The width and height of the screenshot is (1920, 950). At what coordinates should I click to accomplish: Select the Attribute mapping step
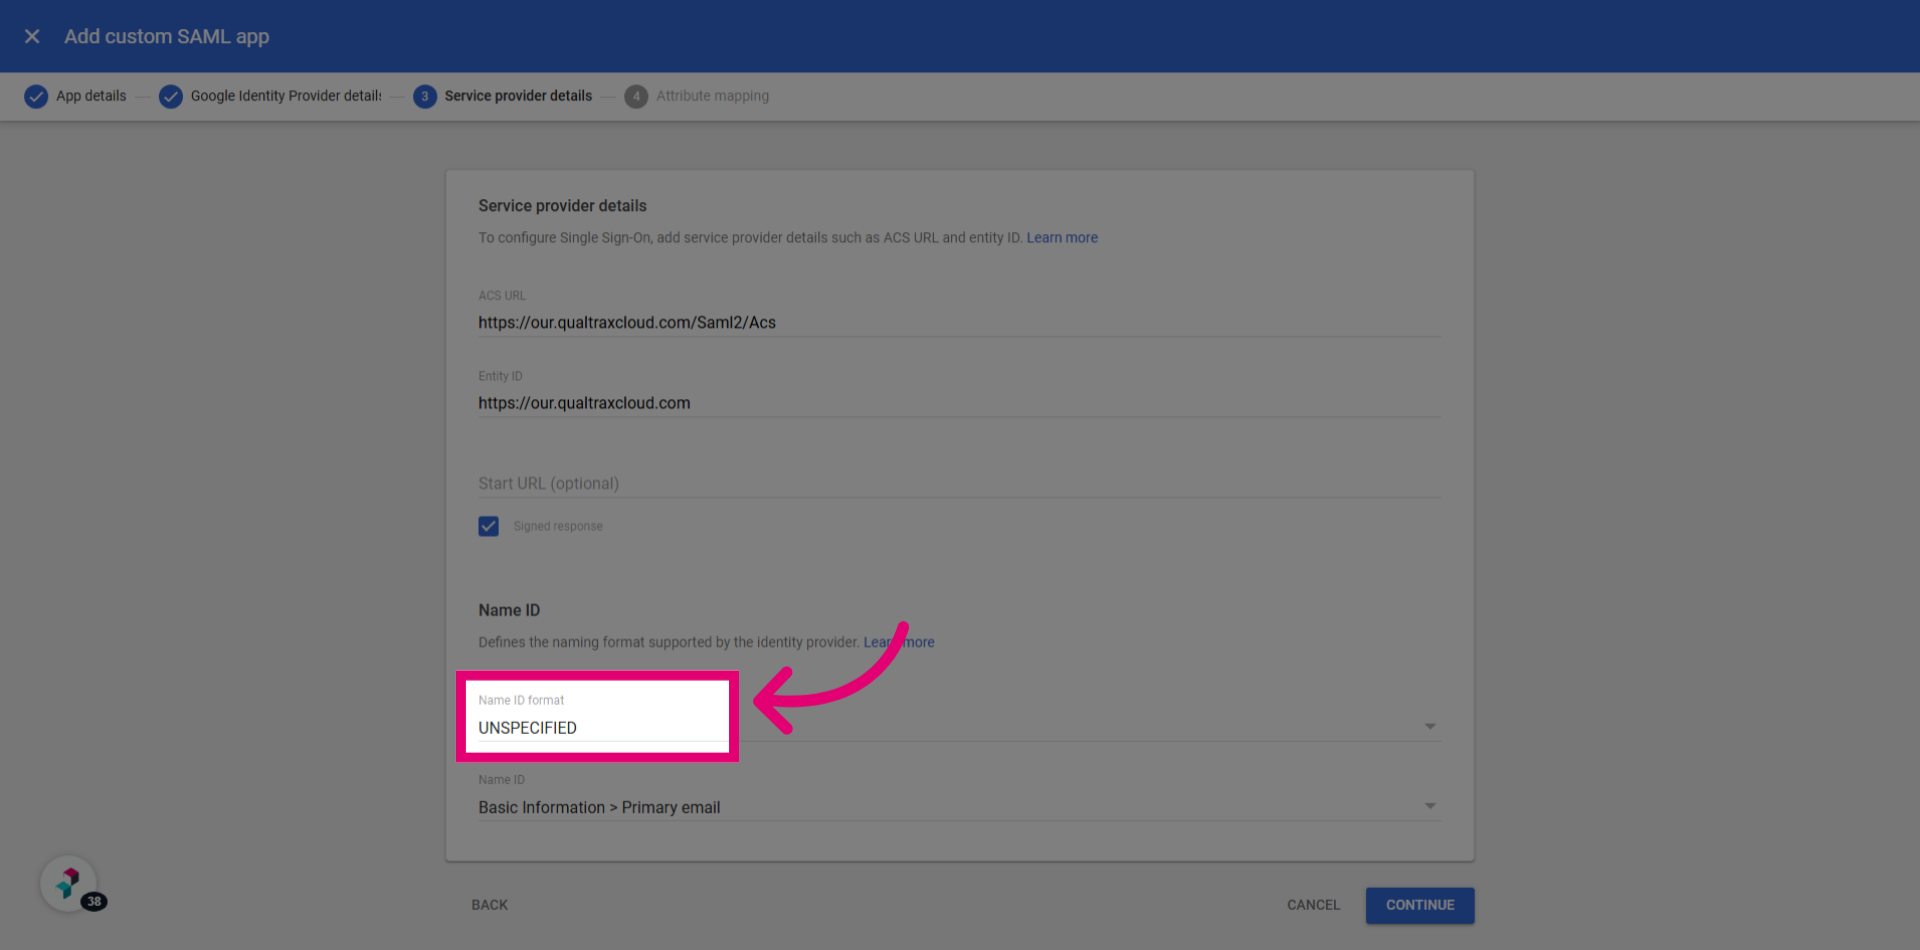coord(712,96)
